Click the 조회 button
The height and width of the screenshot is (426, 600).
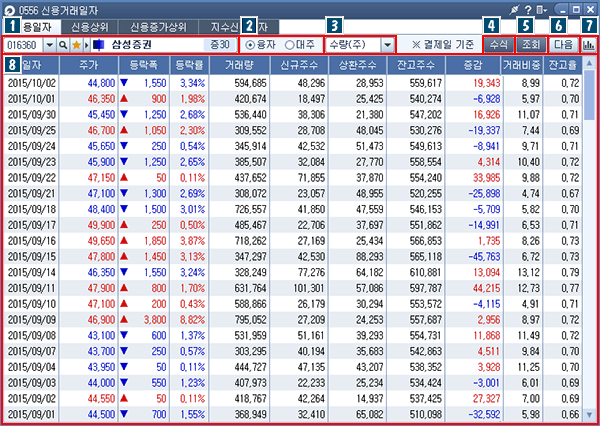pos(531,45)
